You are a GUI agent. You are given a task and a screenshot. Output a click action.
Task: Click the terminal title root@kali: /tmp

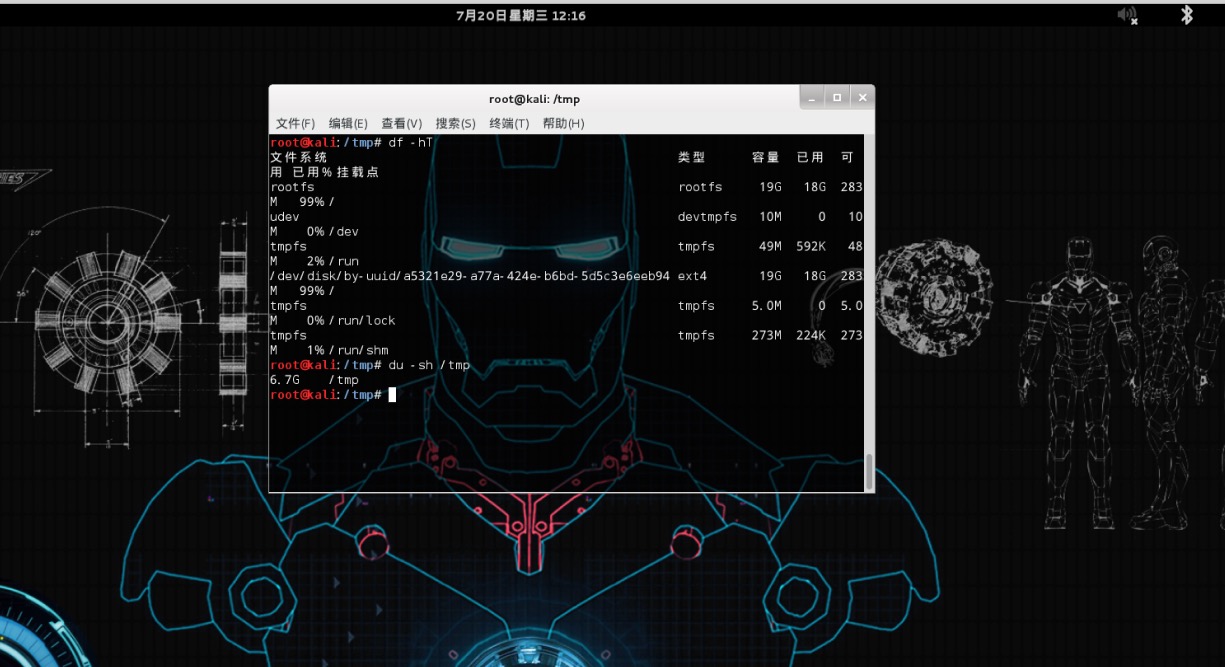pyautogui.click(x=534, y=99)
